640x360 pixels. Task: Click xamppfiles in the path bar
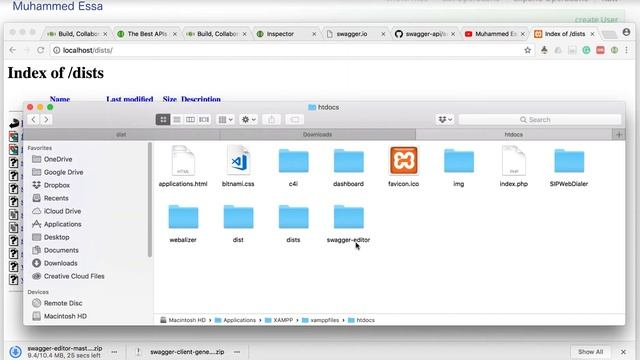tap(320, 320)
